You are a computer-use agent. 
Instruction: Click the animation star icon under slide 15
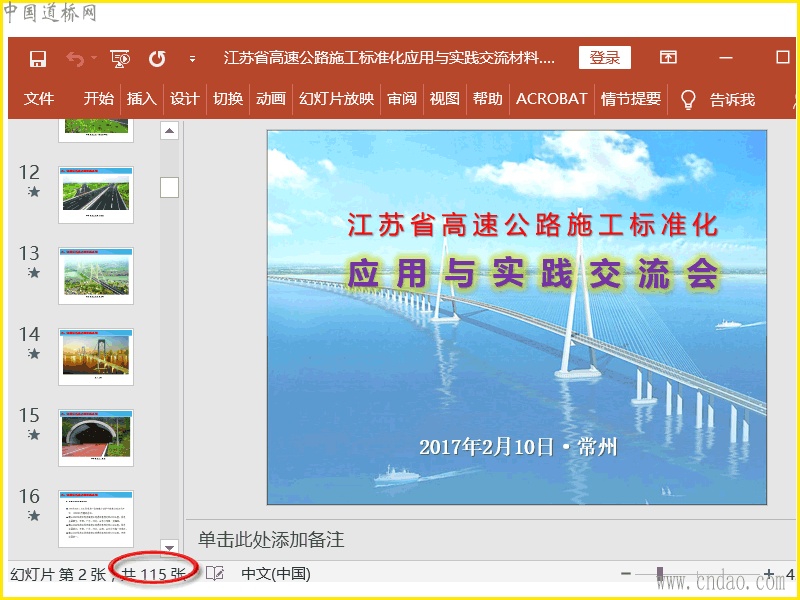[34, 435]
